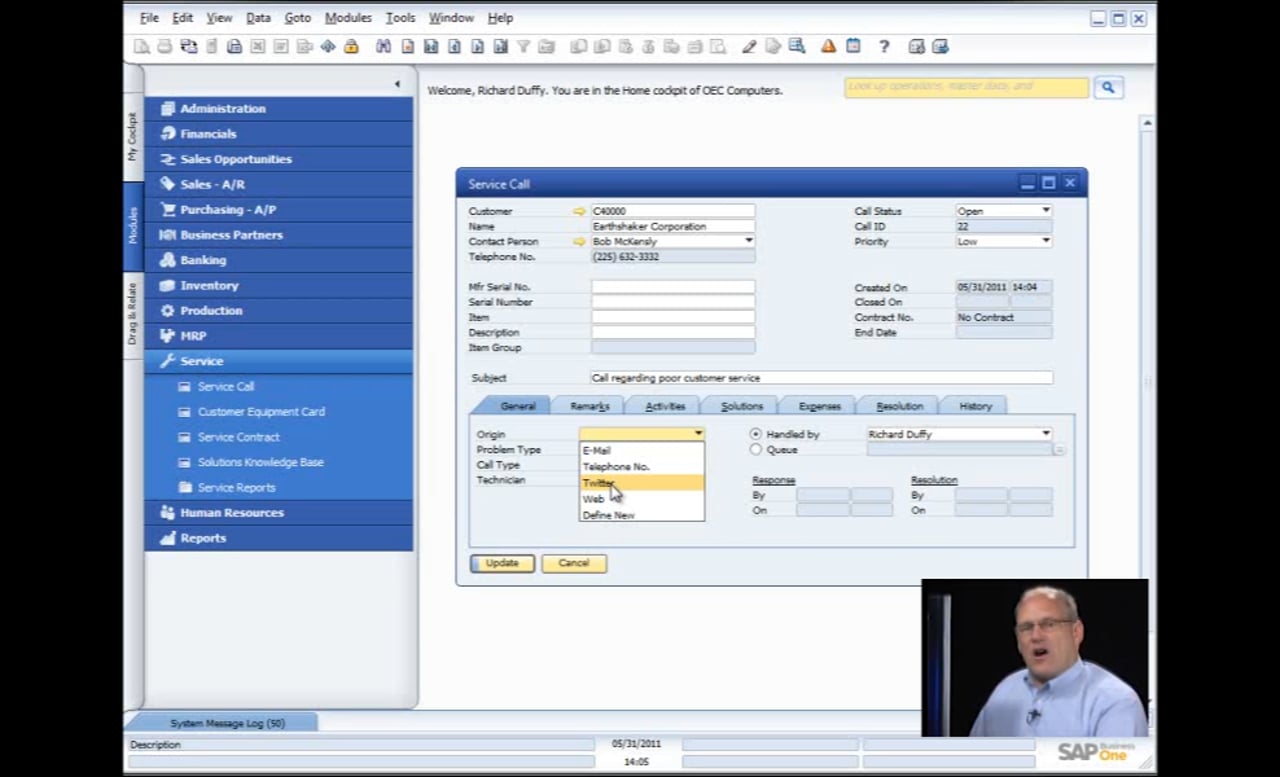Open the Tools menu
This screenshot has height=777, width=1280.
(400, 18)
